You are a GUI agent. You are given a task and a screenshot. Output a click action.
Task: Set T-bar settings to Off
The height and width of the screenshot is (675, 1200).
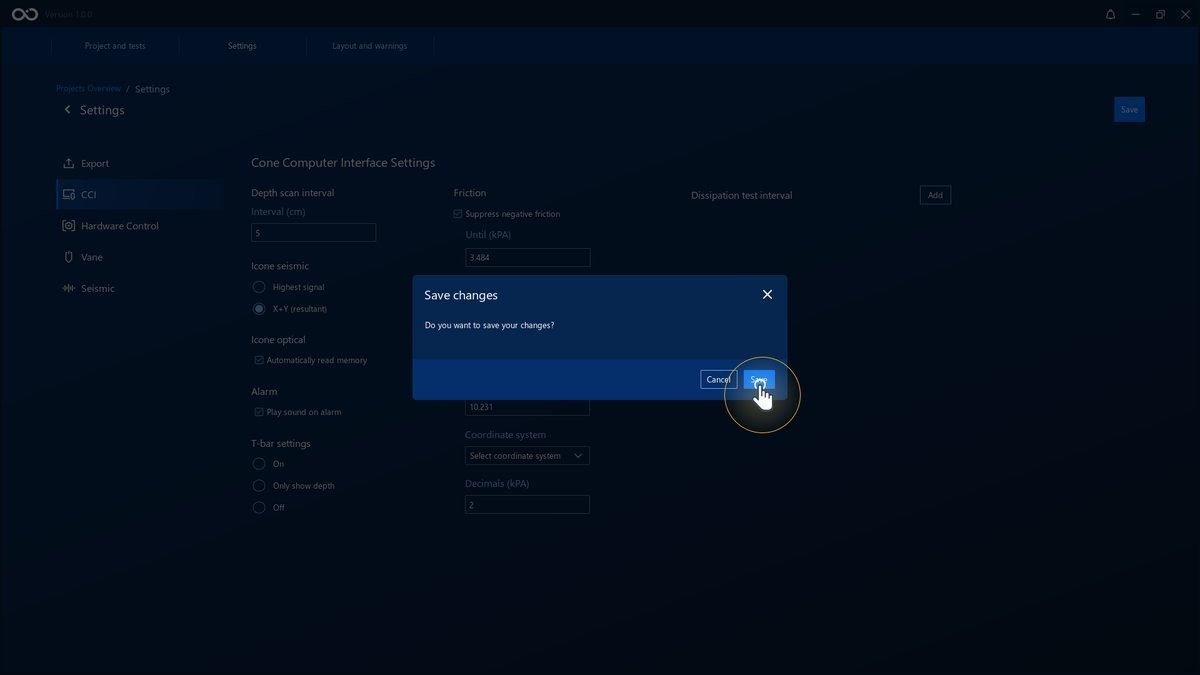(259, 508)
